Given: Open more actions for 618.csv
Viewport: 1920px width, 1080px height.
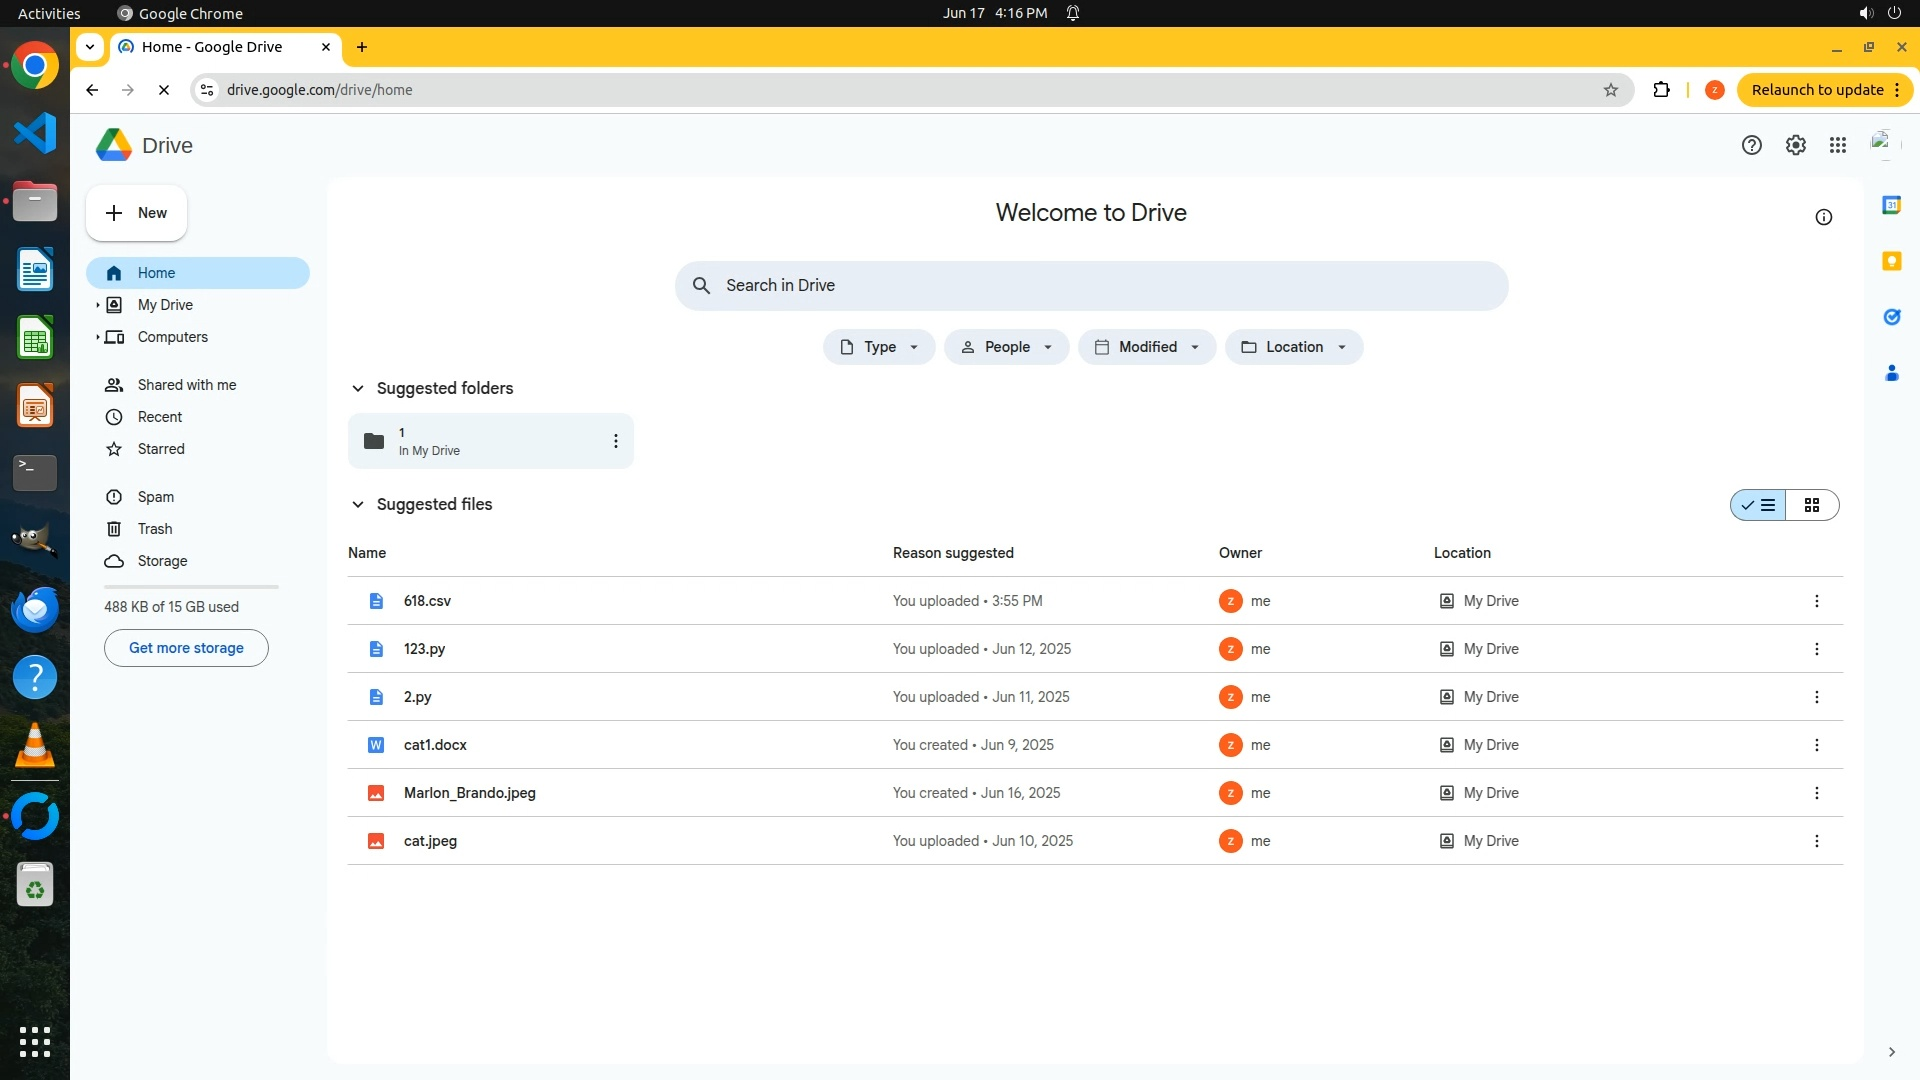Looking at the screenshot, I should 1817,601.
